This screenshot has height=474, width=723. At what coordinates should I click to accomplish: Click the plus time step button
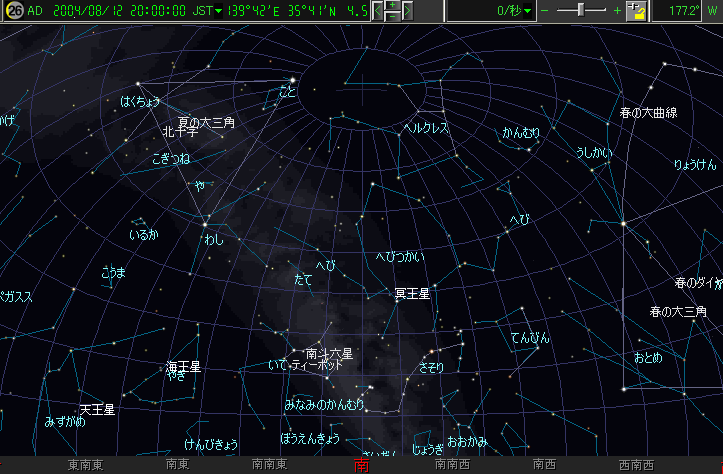(x=392, y=6)
